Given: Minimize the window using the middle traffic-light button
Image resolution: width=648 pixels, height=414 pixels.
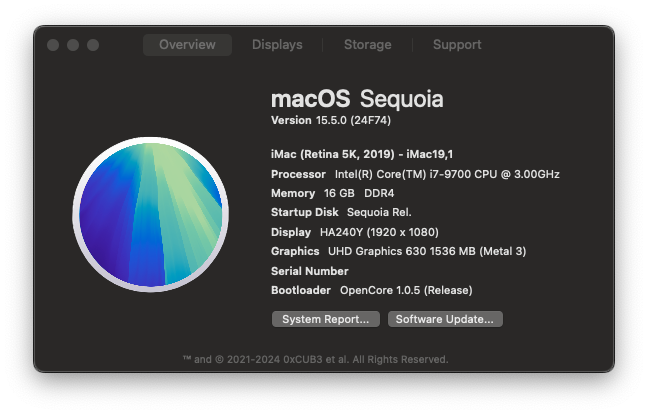Looking at the screenshot, I should (x=73, y=45).
